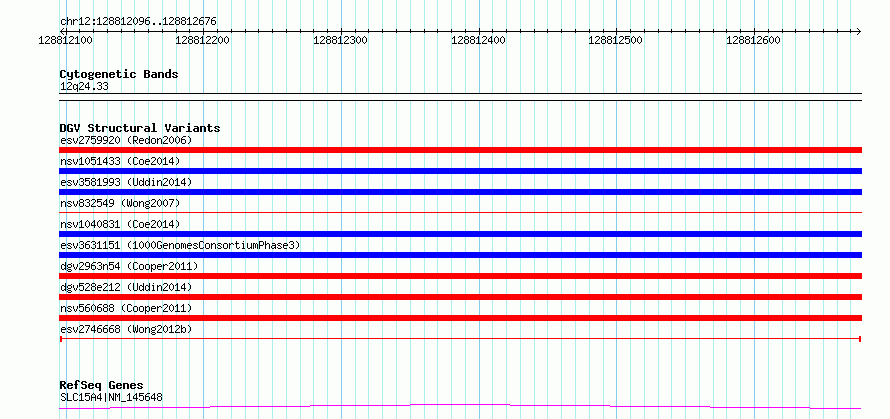The width and height of the screenshot is (890, 419).
Task: Click the thin esv2746668 (Wong2012b) line
Action: click(x=460, y=339)
